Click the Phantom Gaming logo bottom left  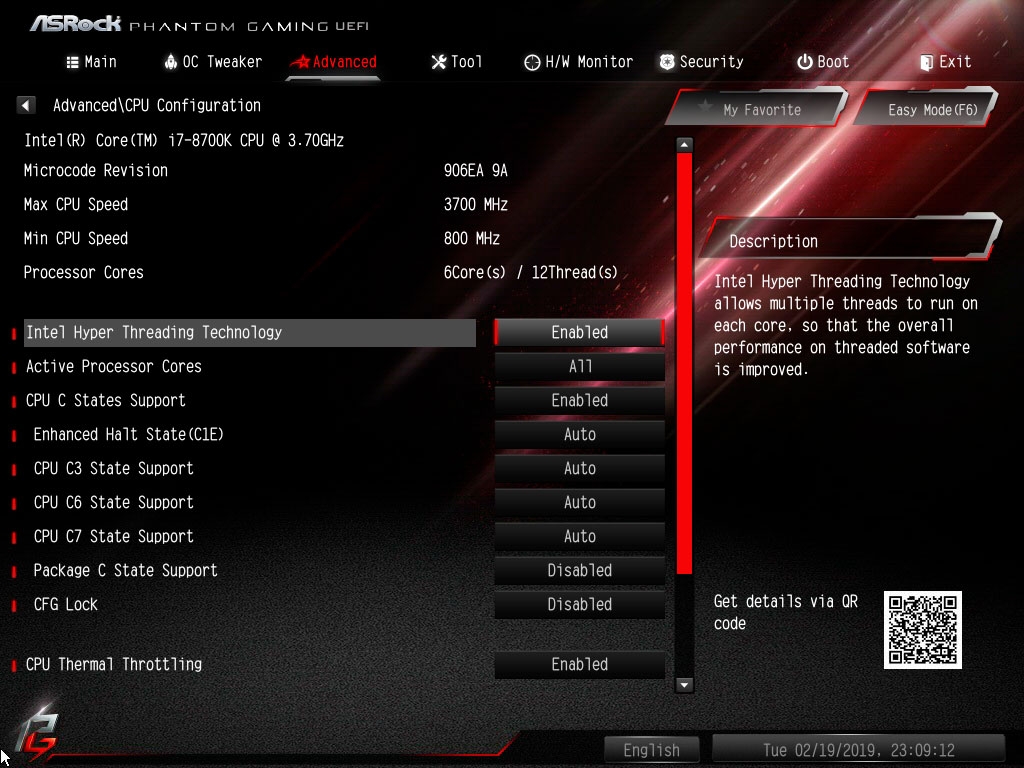click(37, 733)
